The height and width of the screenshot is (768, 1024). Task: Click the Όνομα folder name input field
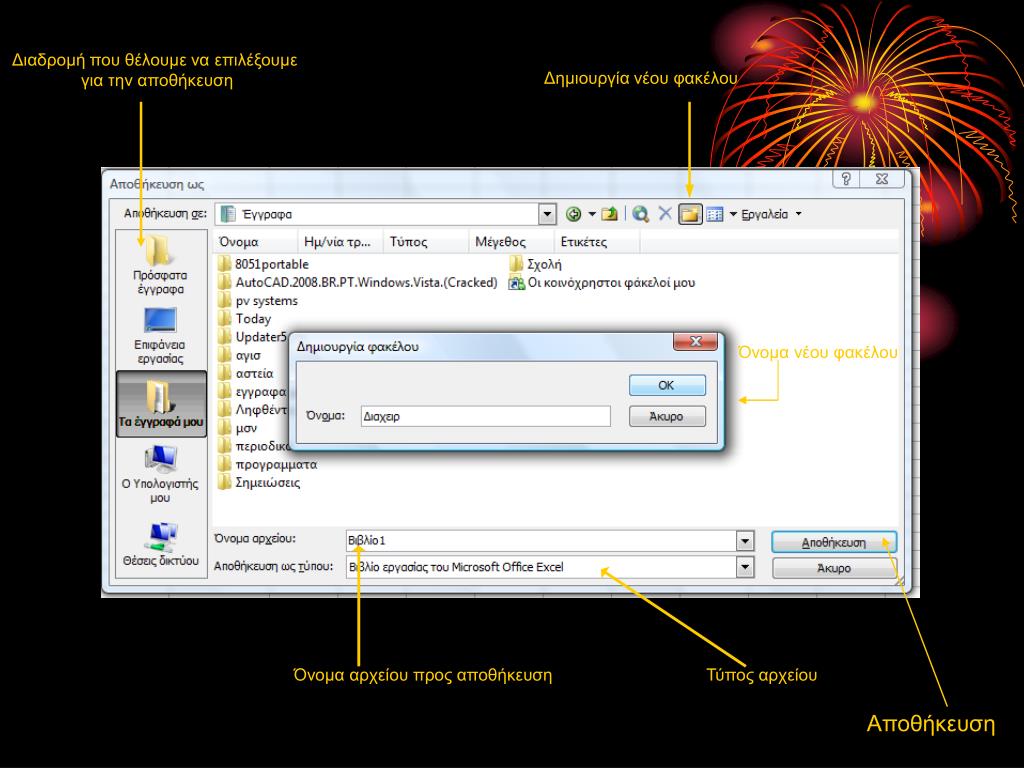click(x=485, y=416)
